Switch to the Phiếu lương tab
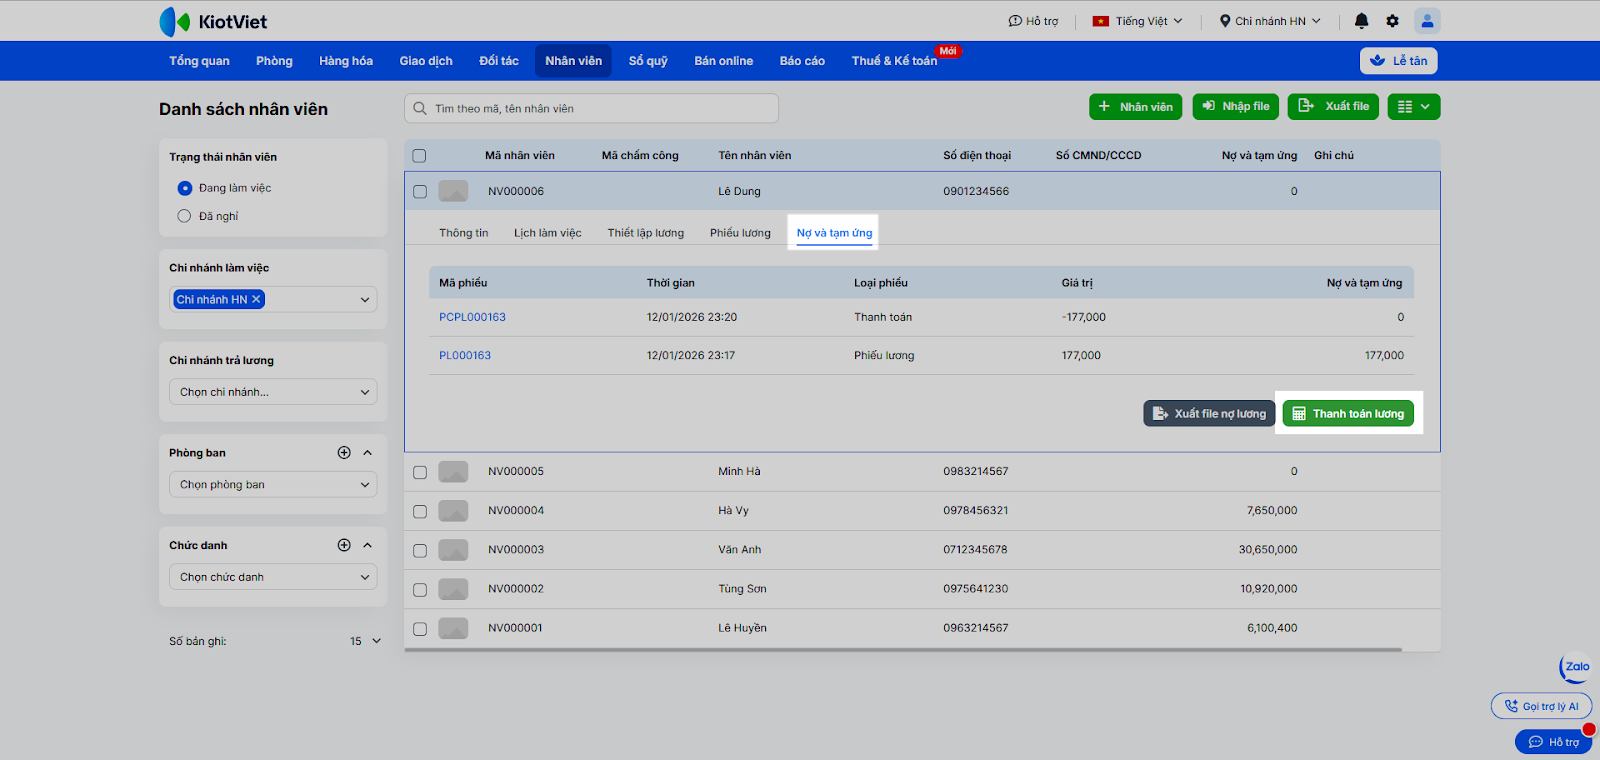1600x760 pixels. (740, 233)
